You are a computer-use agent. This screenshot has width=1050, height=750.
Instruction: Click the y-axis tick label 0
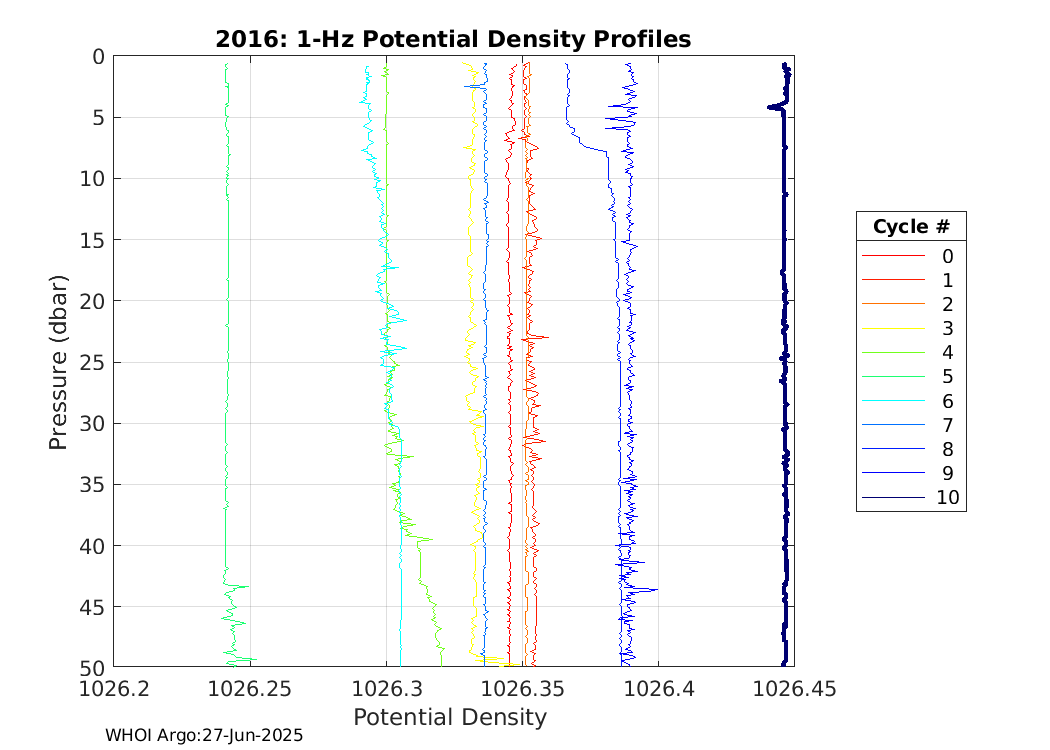98,57
